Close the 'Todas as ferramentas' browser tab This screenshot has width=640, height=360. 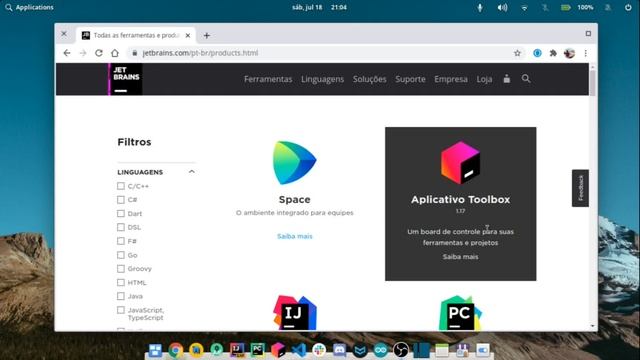pyautogui.click(x=188, y=36)
